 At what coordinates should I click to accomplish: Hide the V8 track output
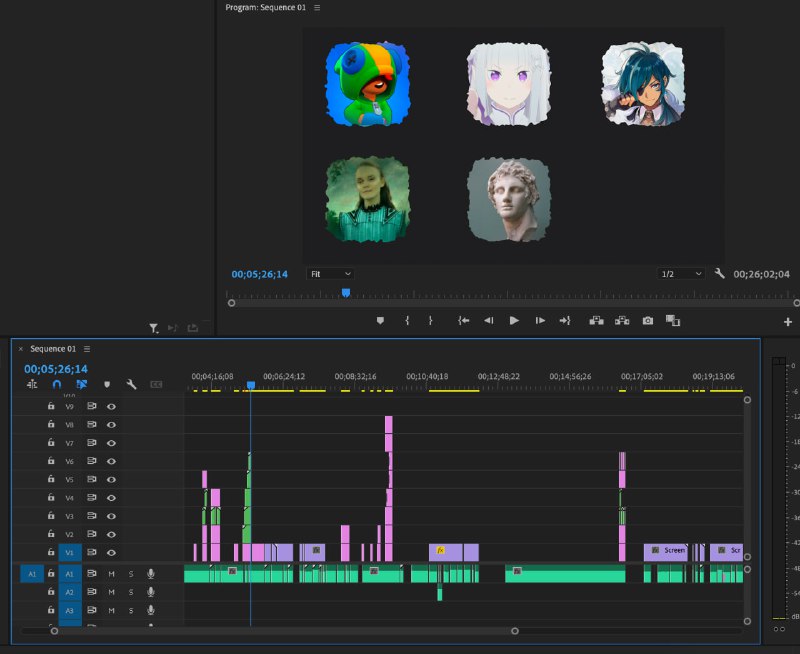click(x=111, y=424)
